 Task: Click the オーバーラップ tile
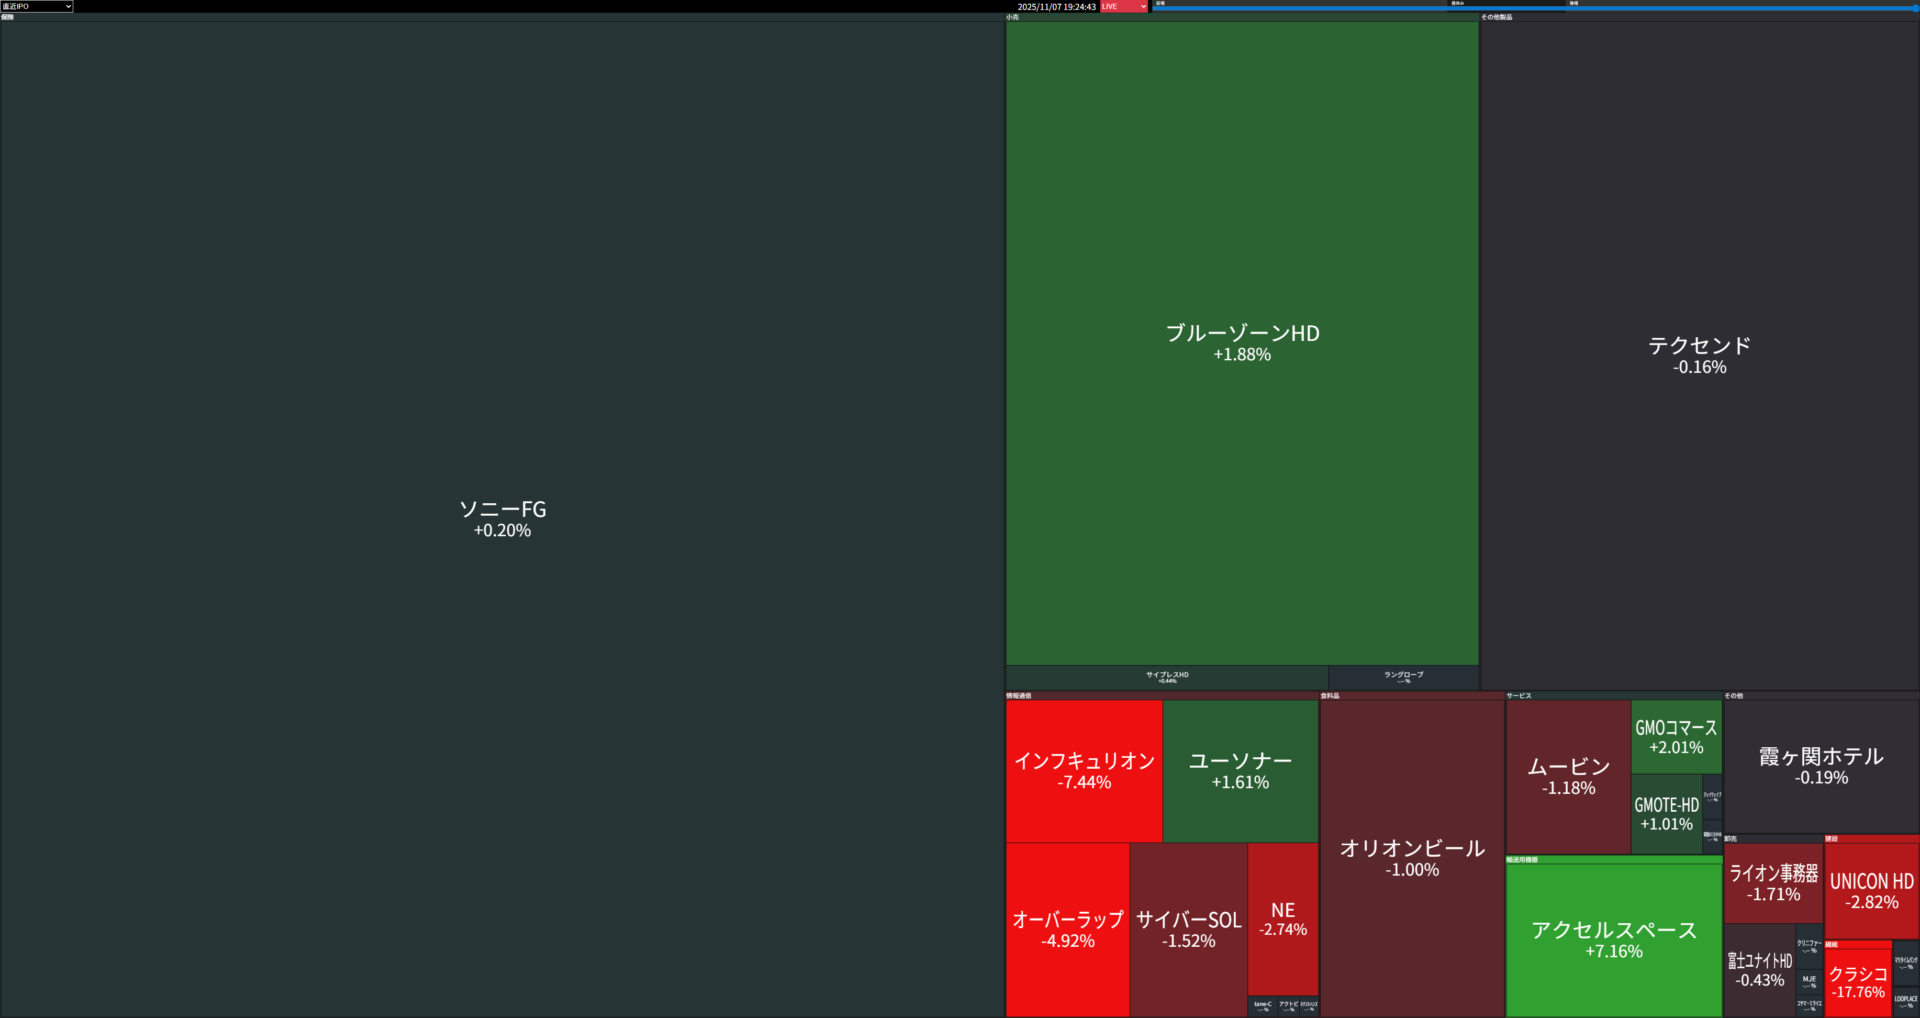1067,929
